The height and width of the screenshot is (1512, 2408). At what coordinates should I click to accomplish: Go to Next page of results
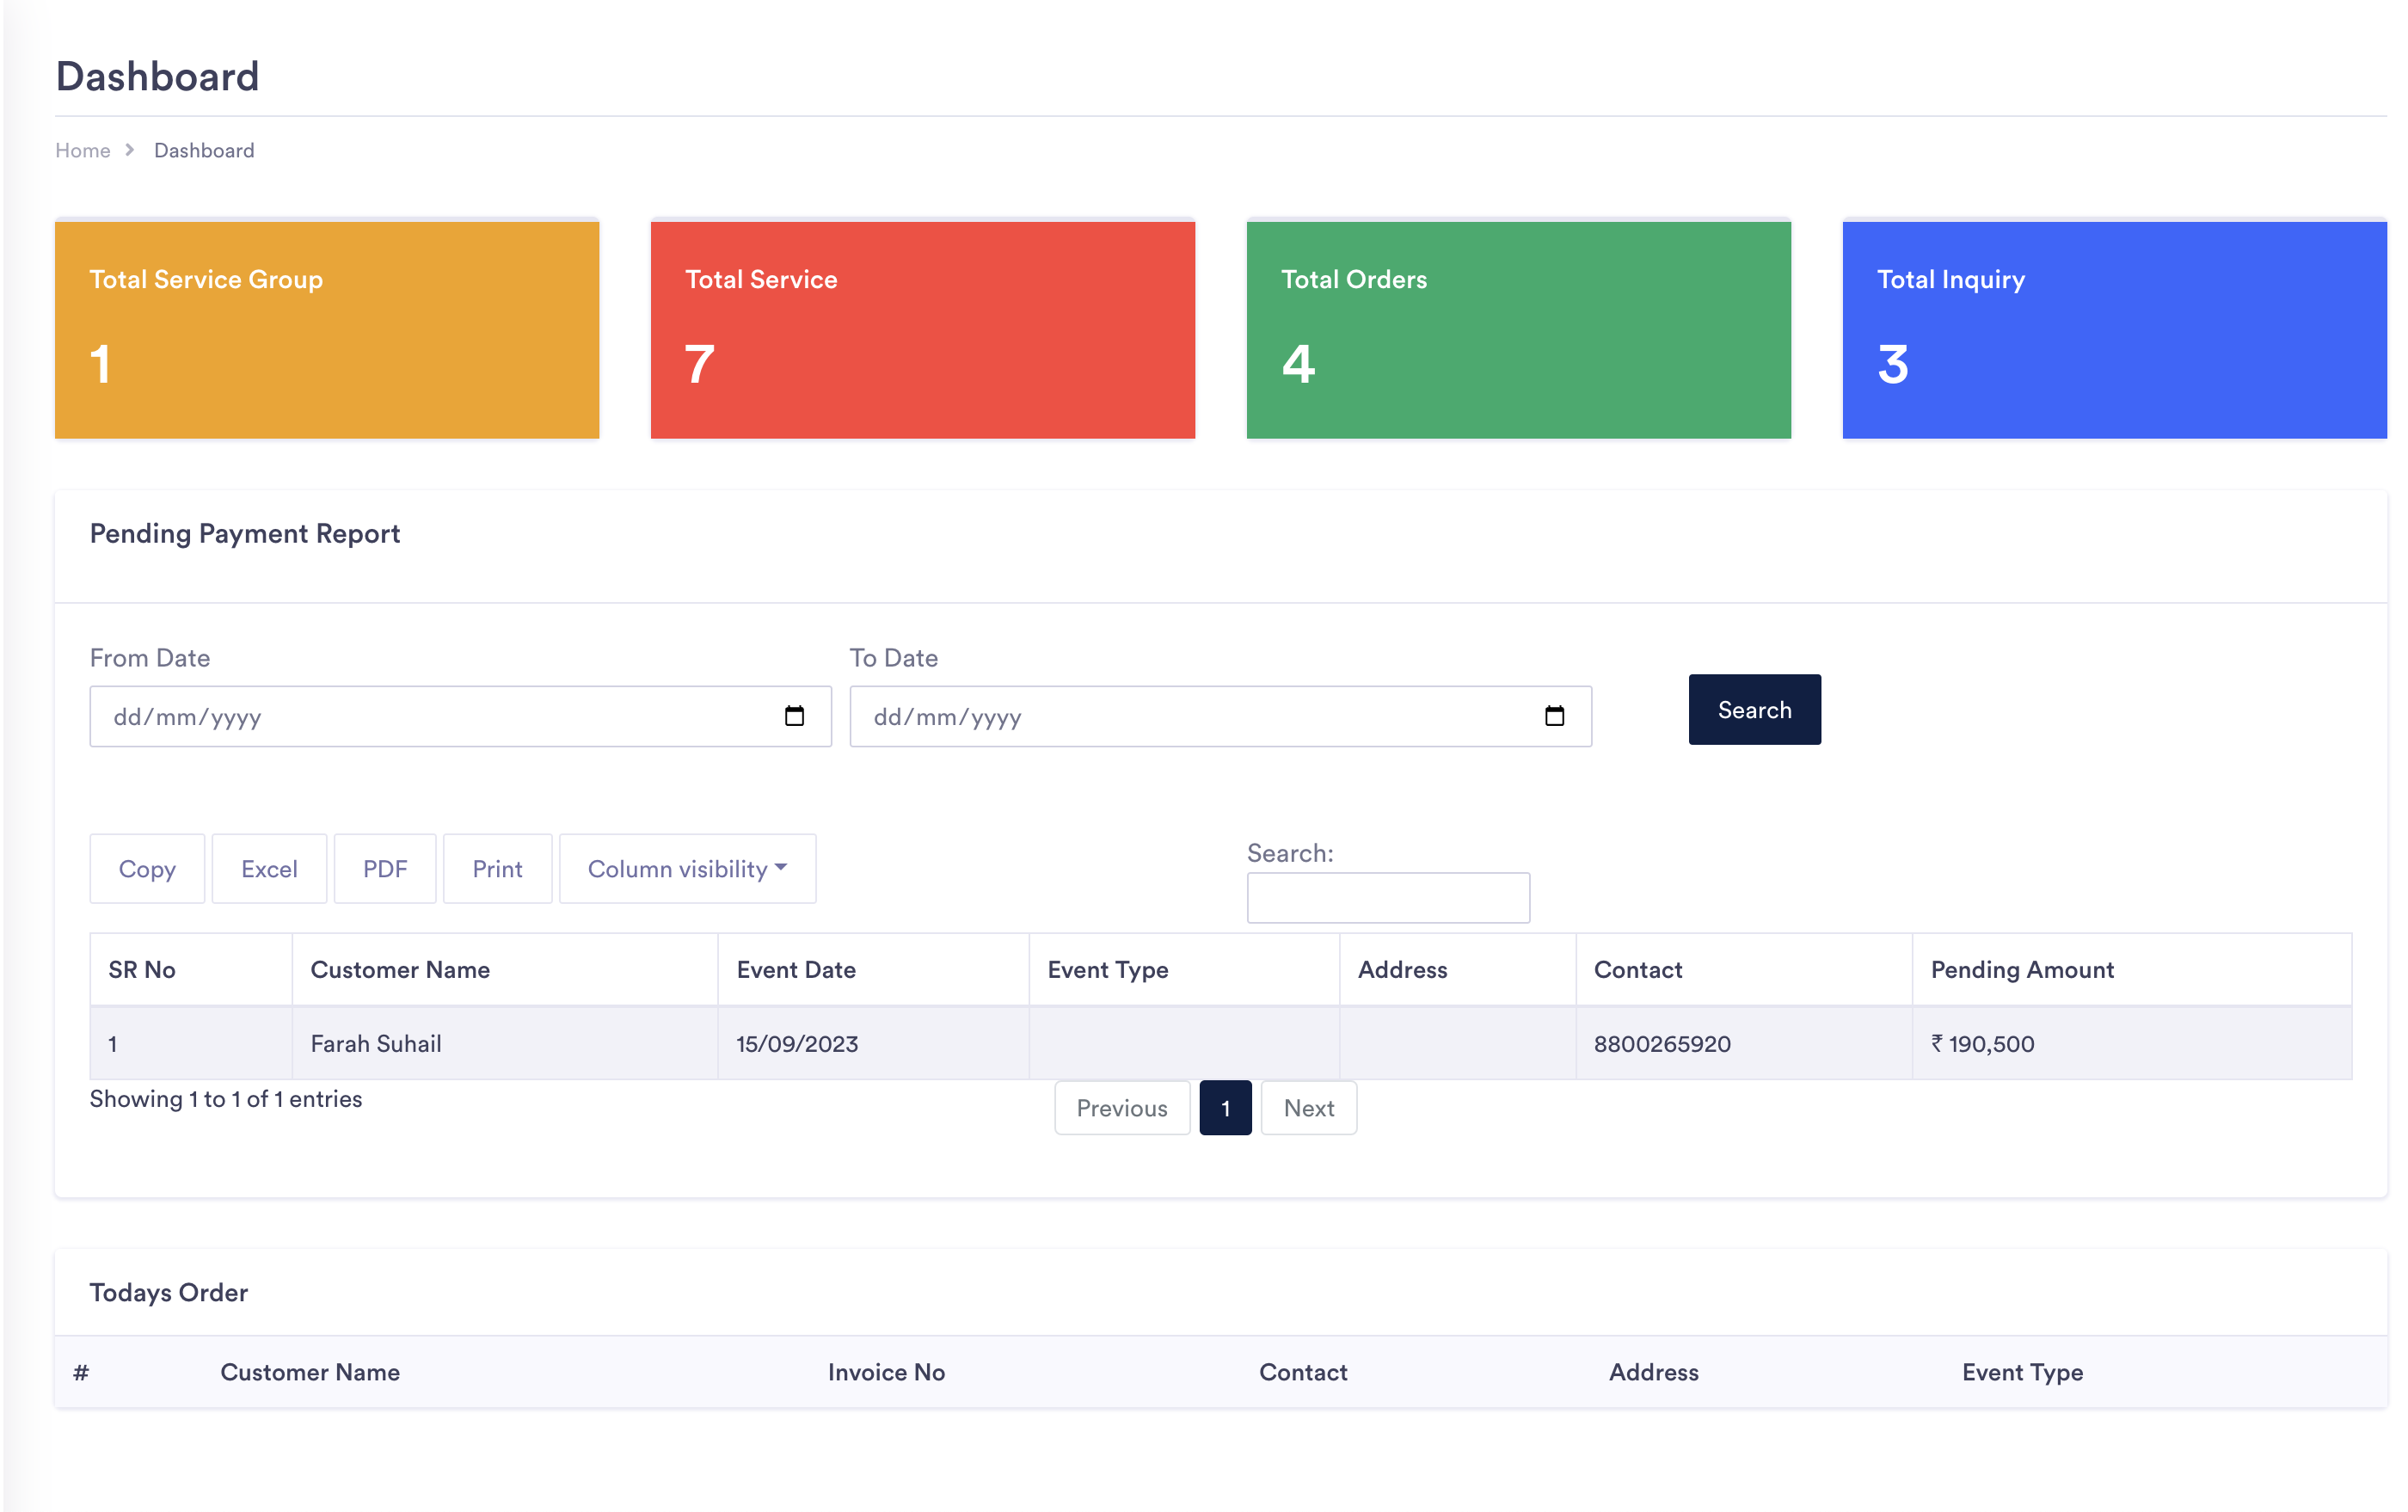[1309, 1107]
